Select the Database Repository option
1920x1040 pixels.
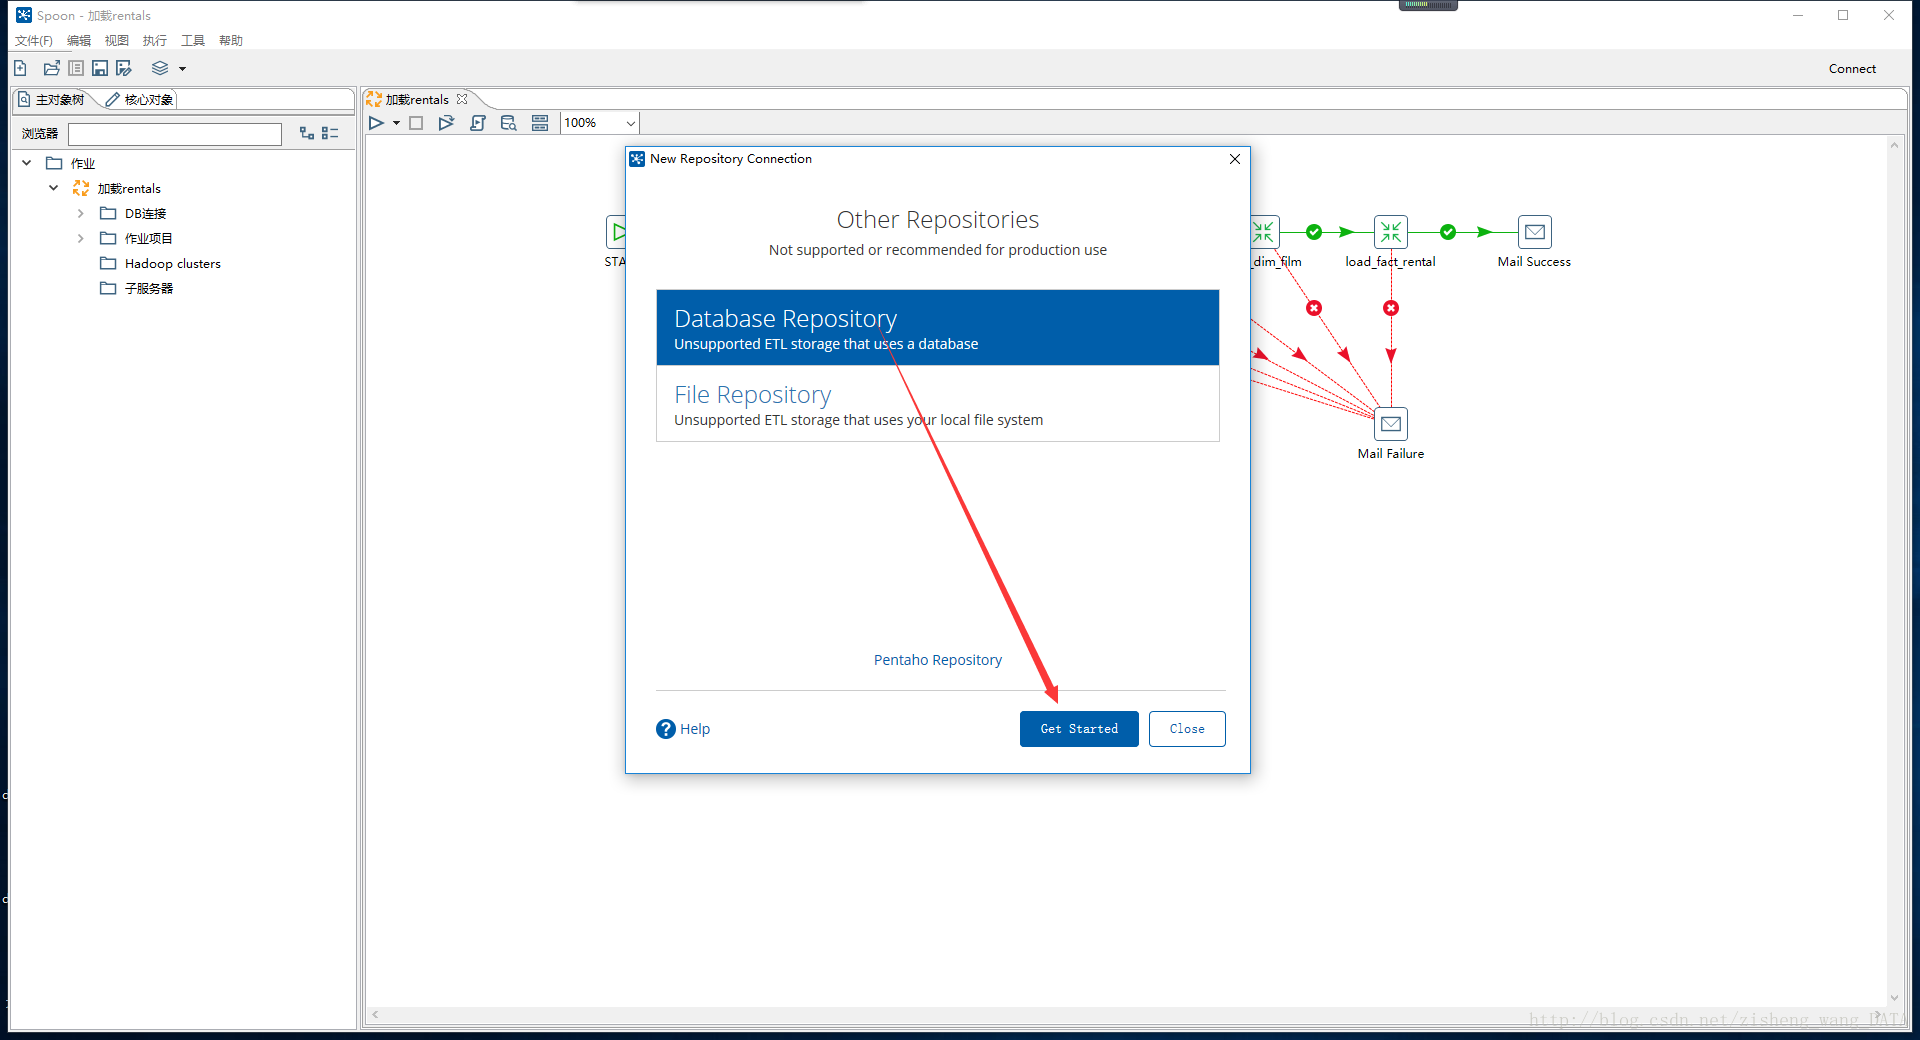click(937, 328)
